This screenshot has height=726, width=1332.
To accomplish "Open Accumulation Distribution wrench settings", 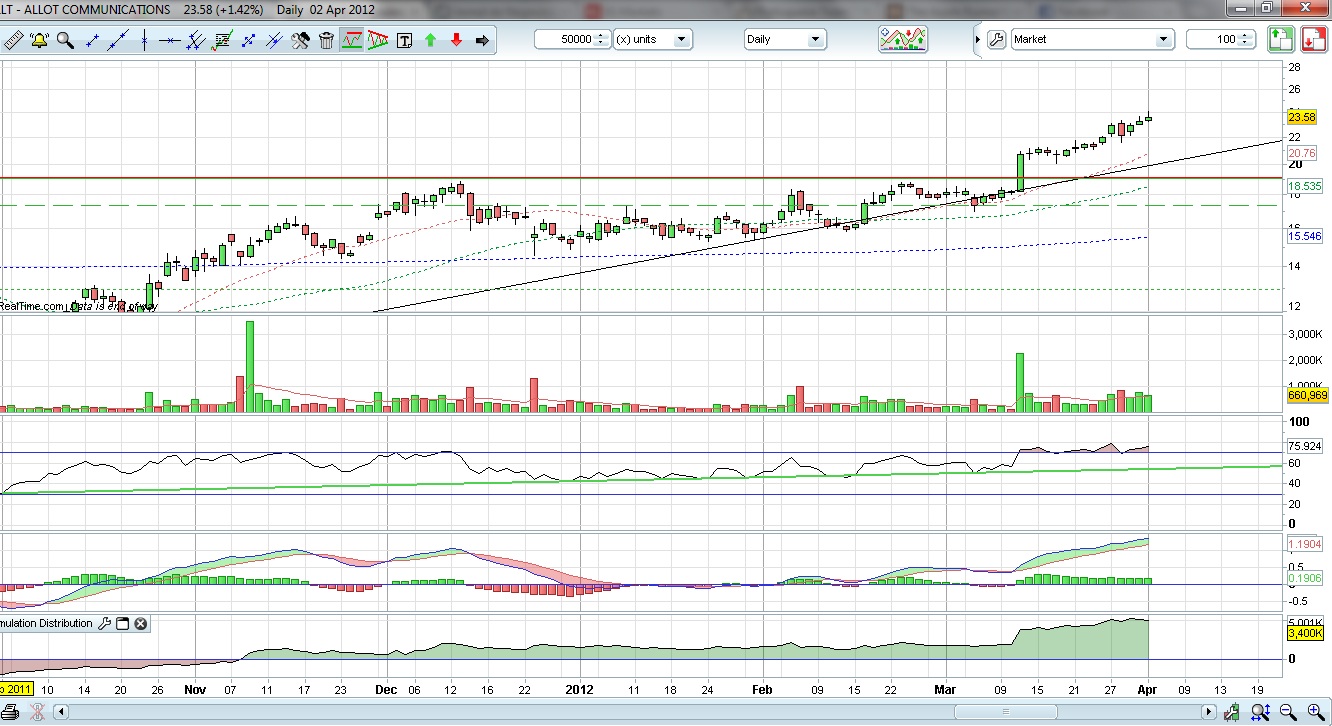I will (104, 623).
